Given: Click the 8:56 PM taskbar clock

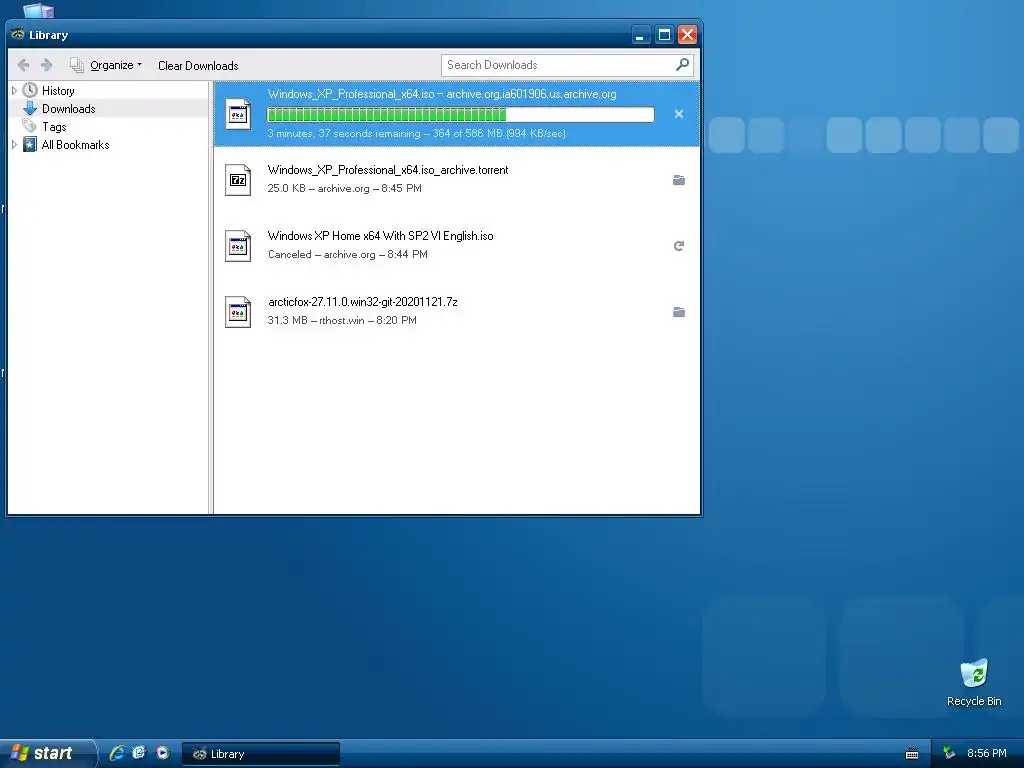Looking at the screenshot, I should coord(987,753).
